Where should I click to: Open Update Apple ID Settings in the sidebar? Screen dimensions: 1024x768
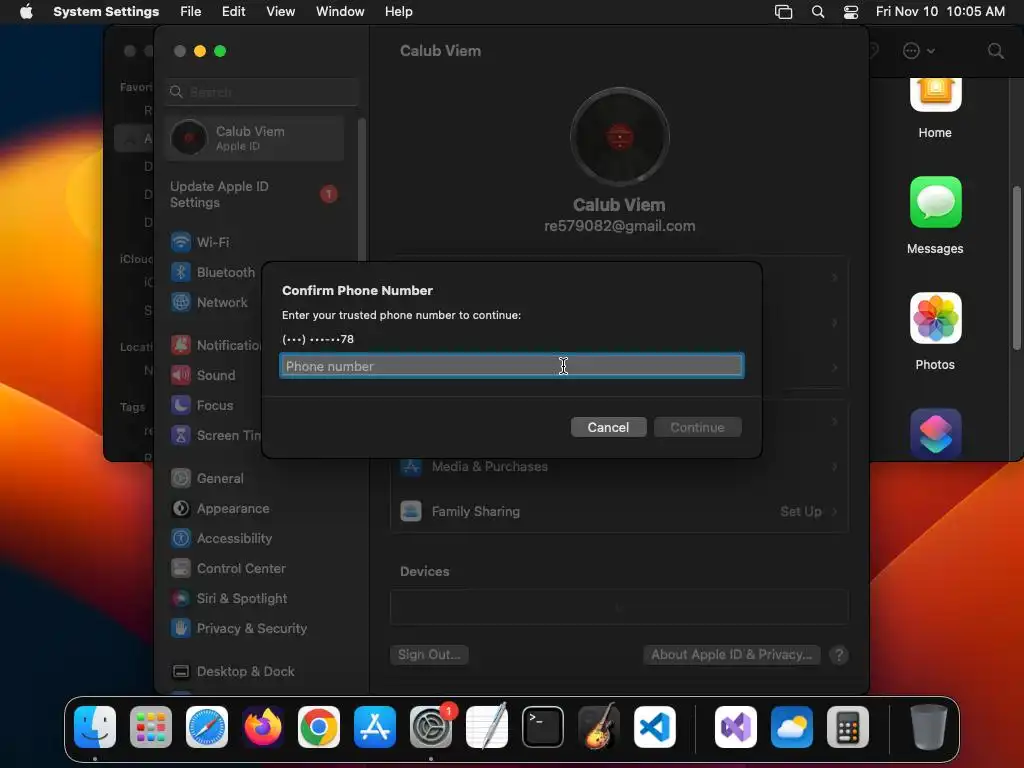pyautogui.click(x=255, y=194)
